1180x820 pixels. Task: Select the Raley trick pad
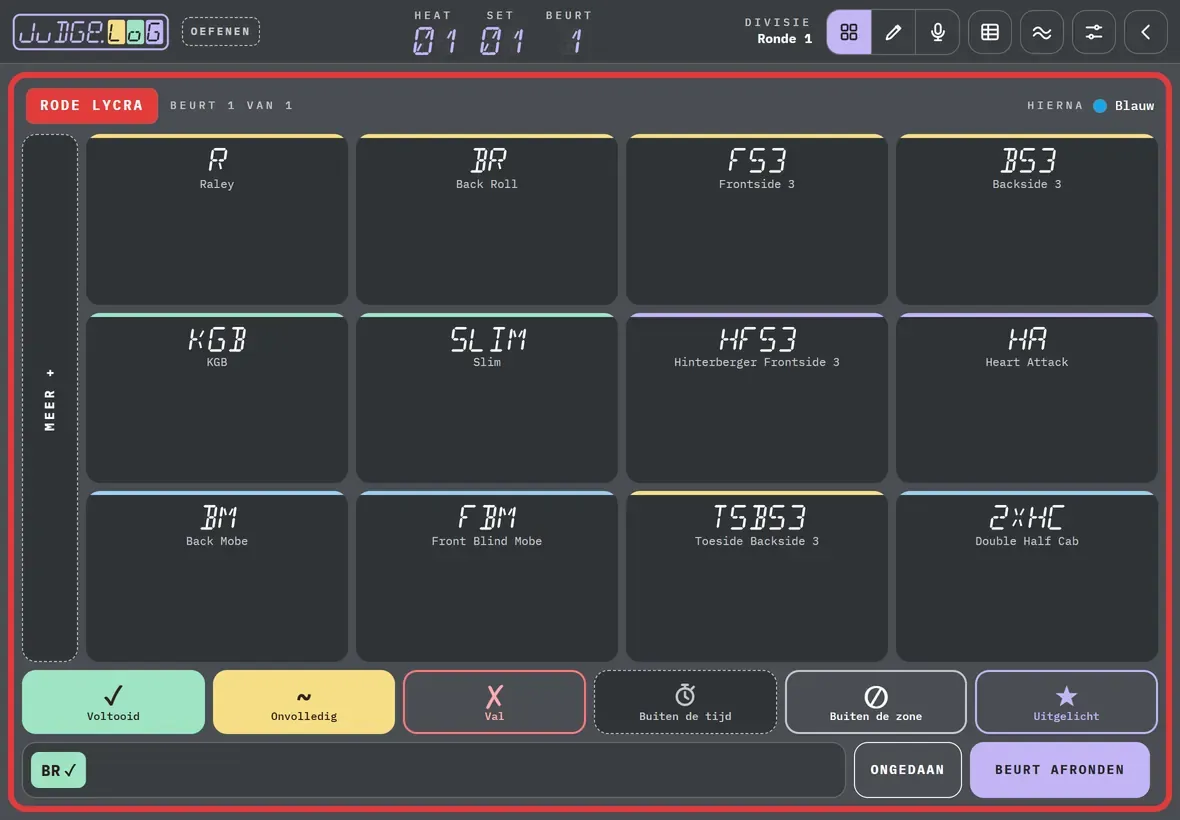217,220
